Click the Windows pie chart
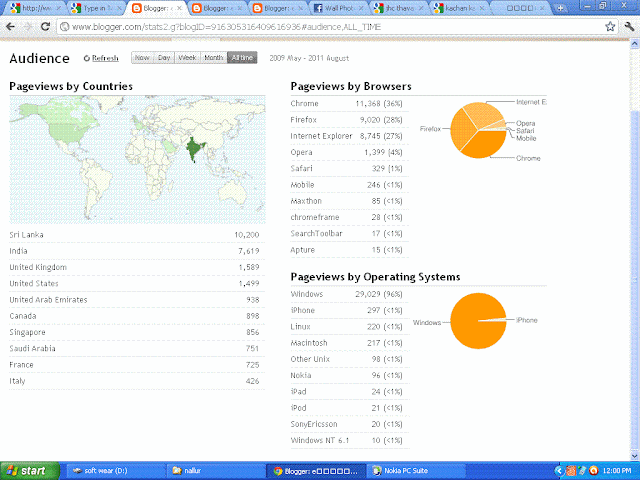This screenshot has width=640, height=480. (x=478, y=321)
